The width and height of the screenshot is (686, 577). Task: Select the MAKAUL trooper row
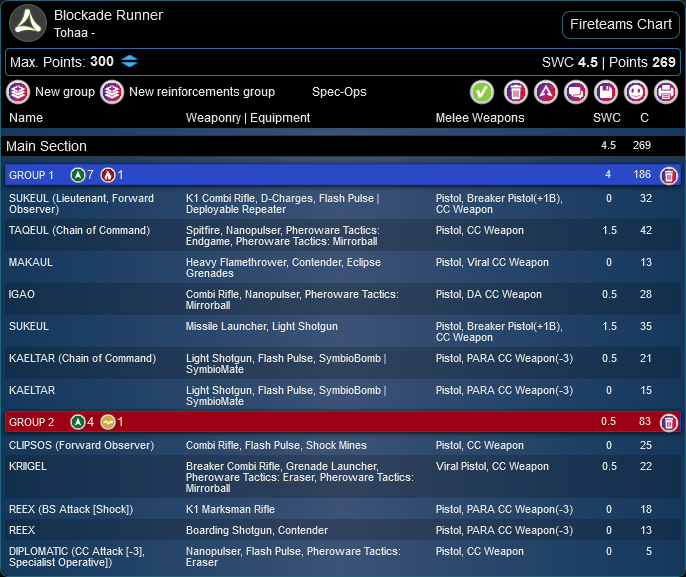[343, 267]
